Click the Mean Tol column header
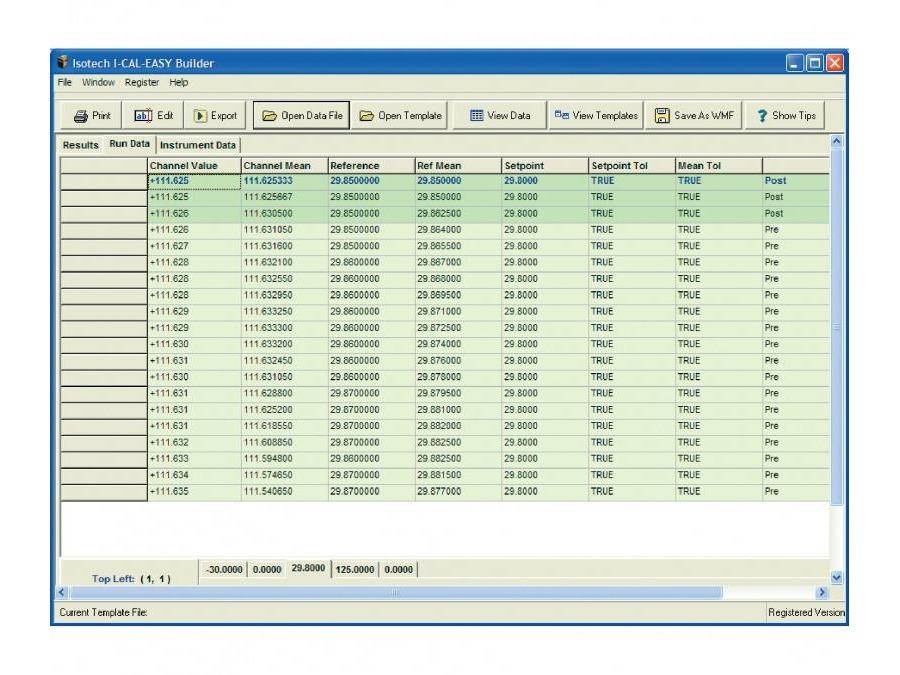Image resolution: width=900 pixels, height=675 pixels. pos(719,165)
